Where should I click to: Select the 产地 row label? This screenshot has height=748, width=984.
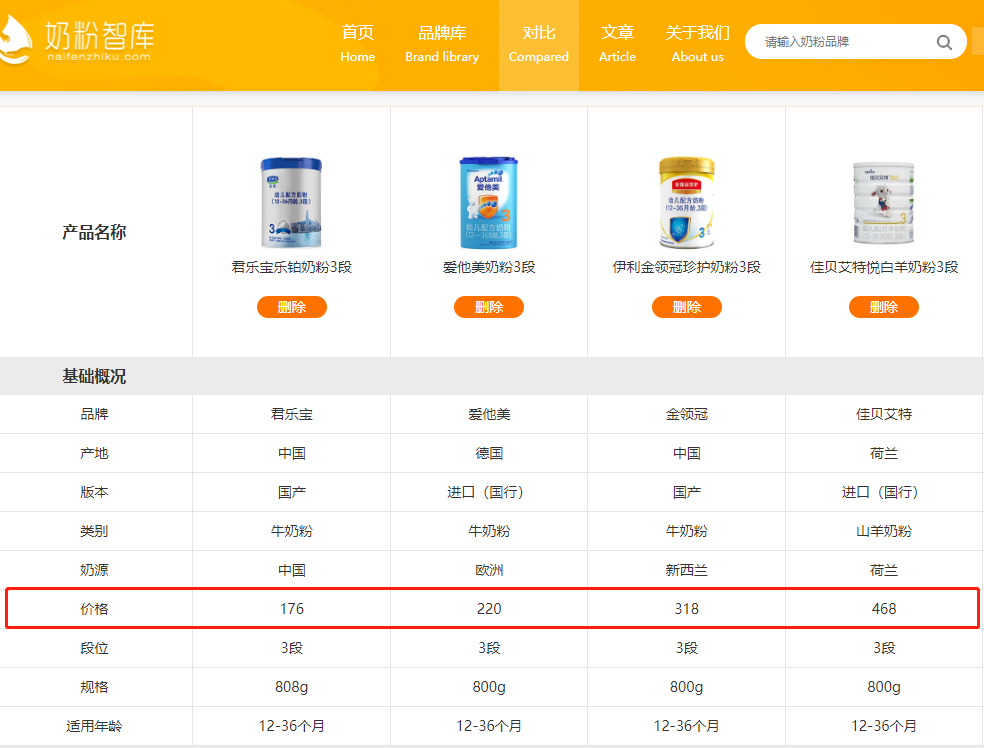(94, 453)
